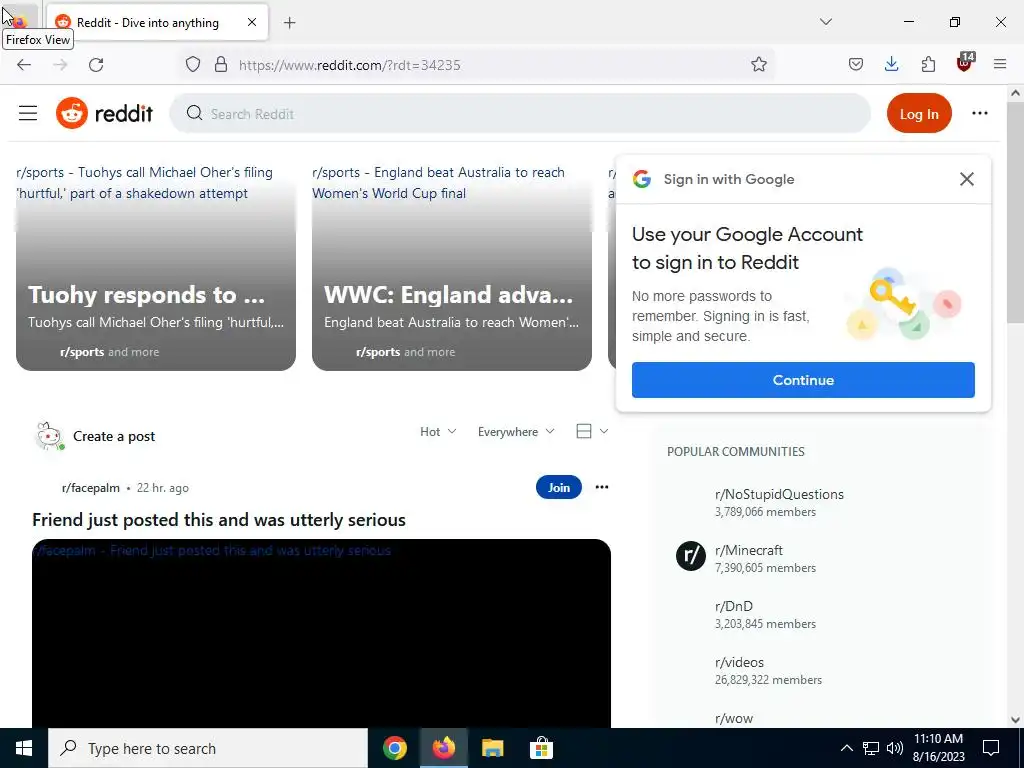Image resolution: width=1024 pixels, height=768 pixels.
Task: Open the Reddit hamburger menu
Action: pos(28,114)
